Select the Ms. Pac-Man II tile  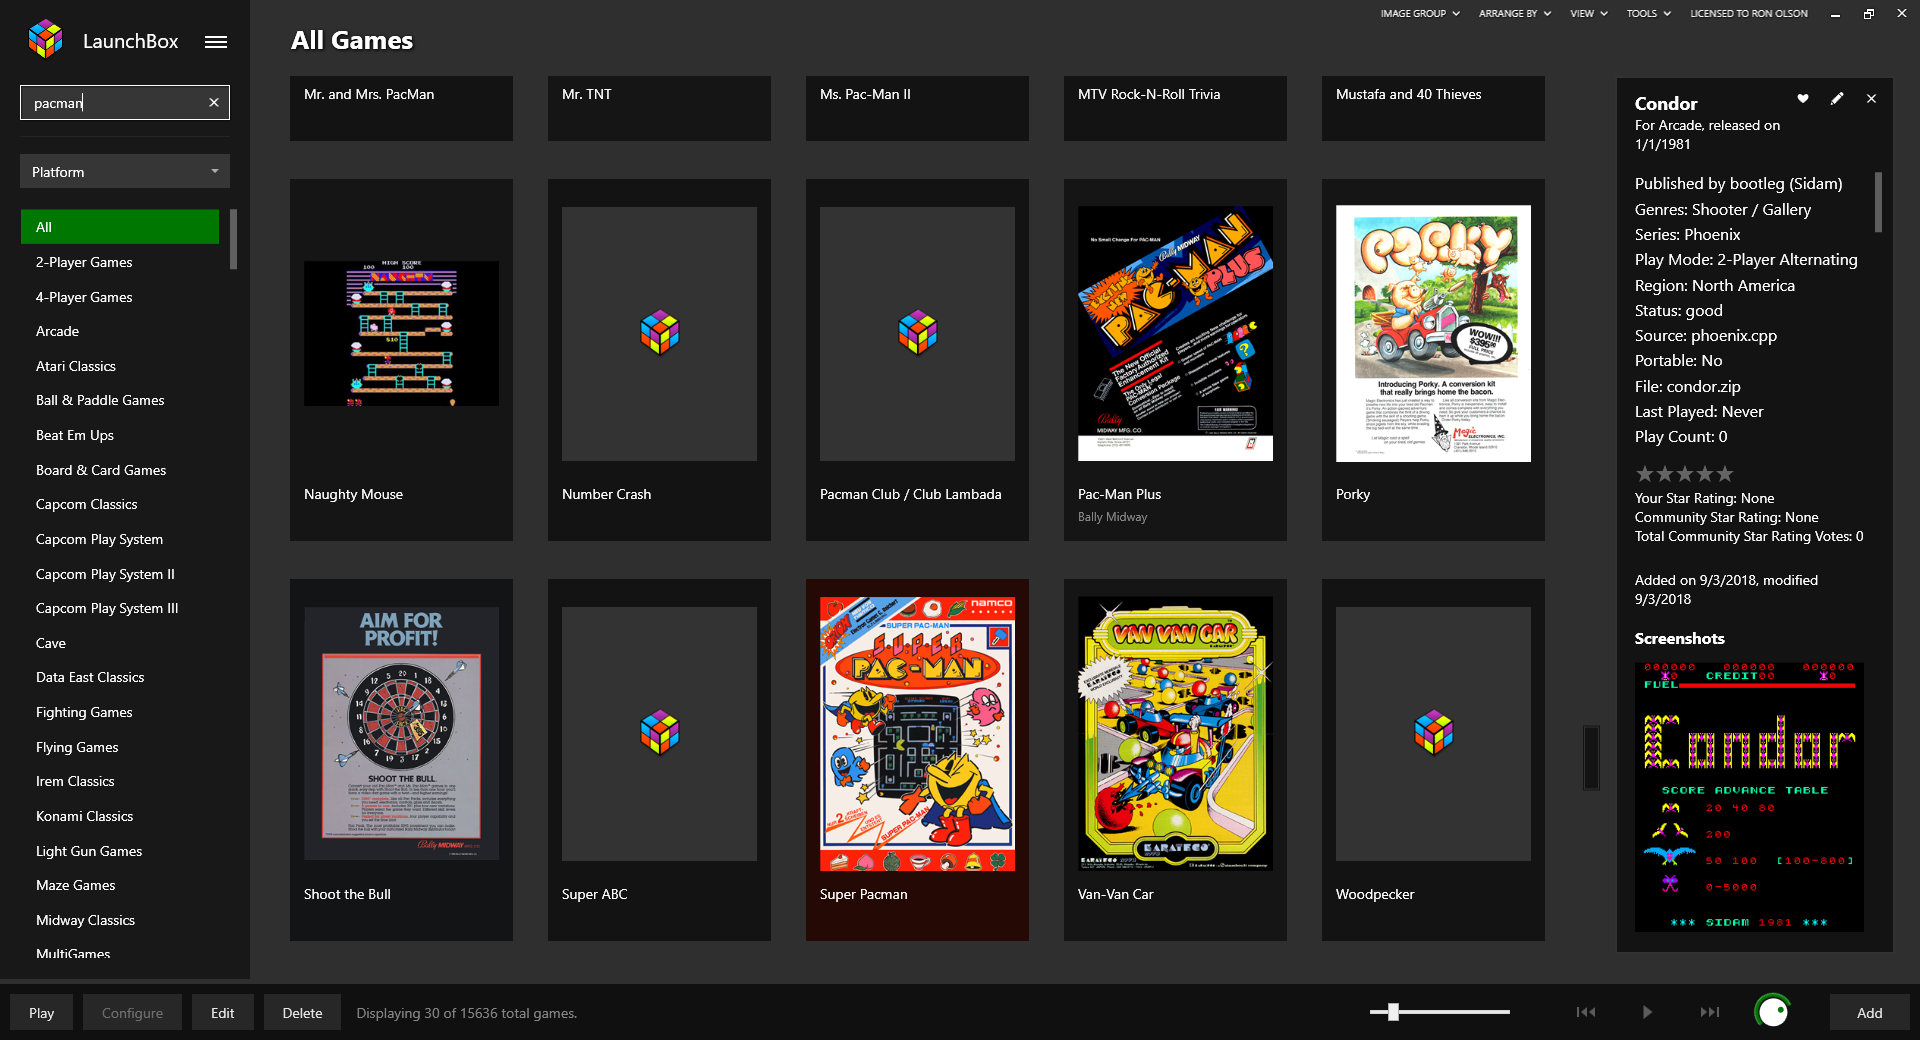(917, 108)
